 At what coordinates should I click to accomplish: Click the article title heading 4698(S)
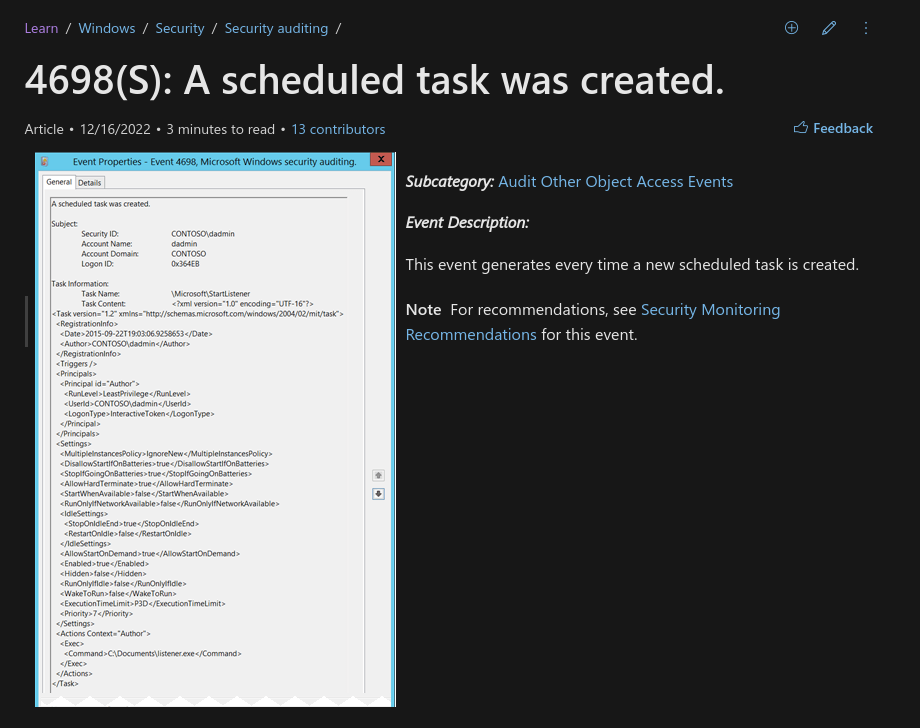coord(374,80)
